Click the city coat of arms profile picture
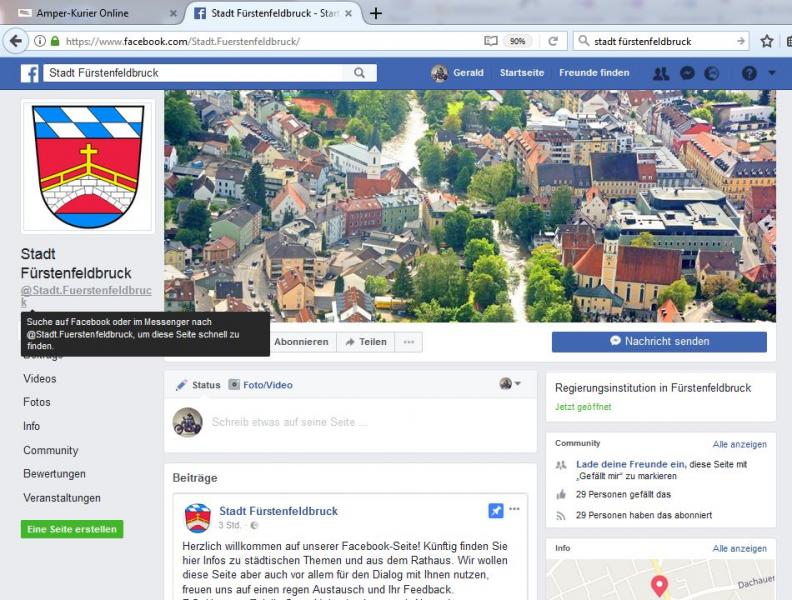This screenshot has width=792, height=600. (88, 166)
